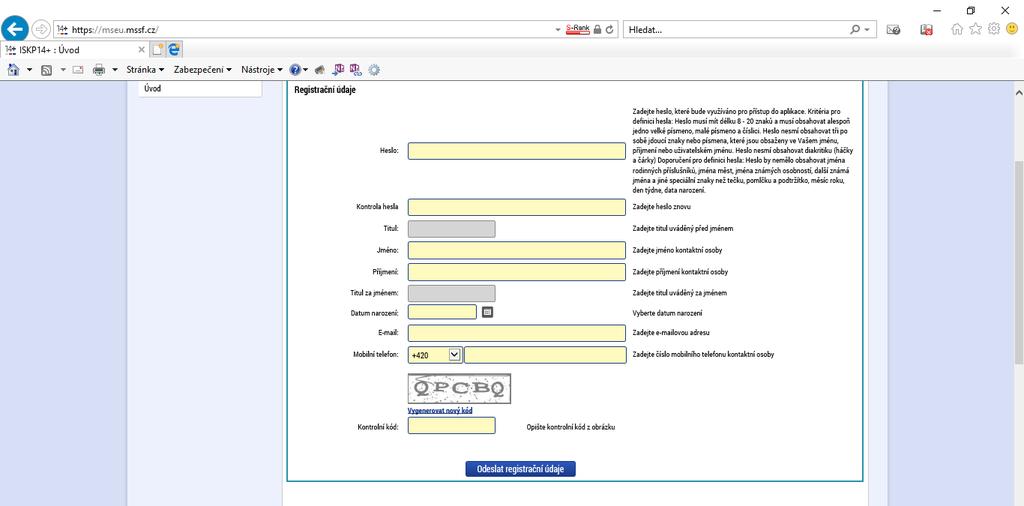Click the E-mail input field

pyautogui.click(x=517, y=333)
